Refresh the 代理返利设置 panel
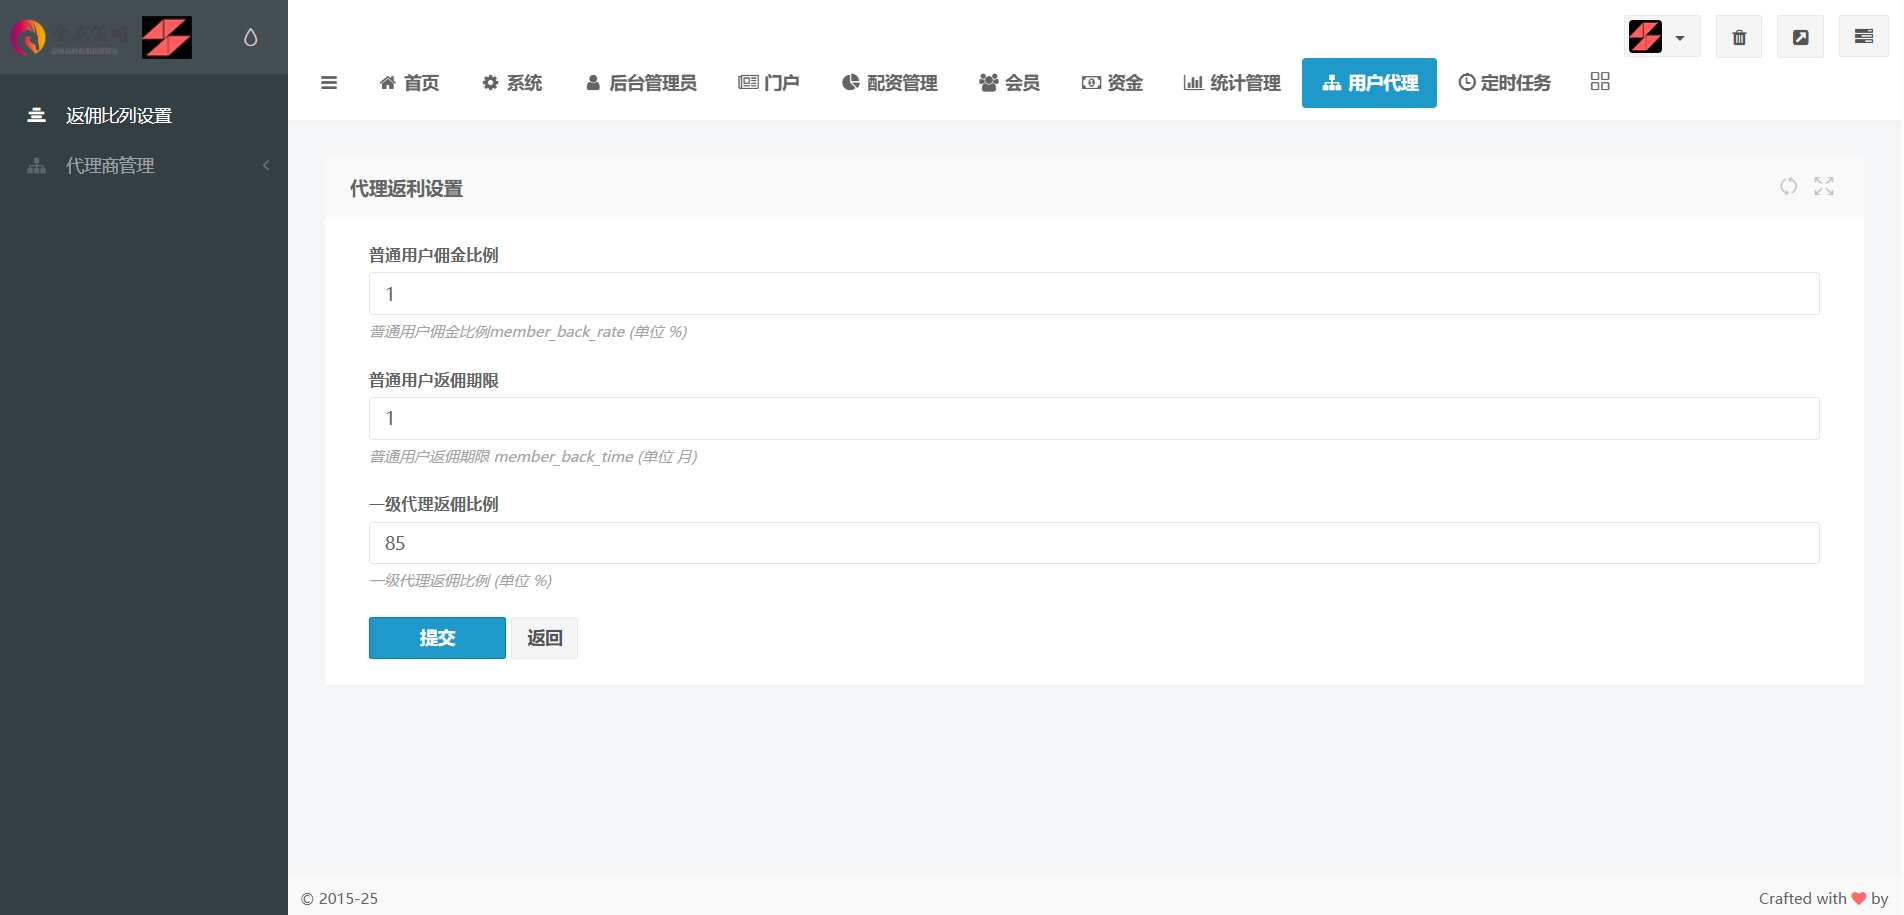 (1788, 187)
